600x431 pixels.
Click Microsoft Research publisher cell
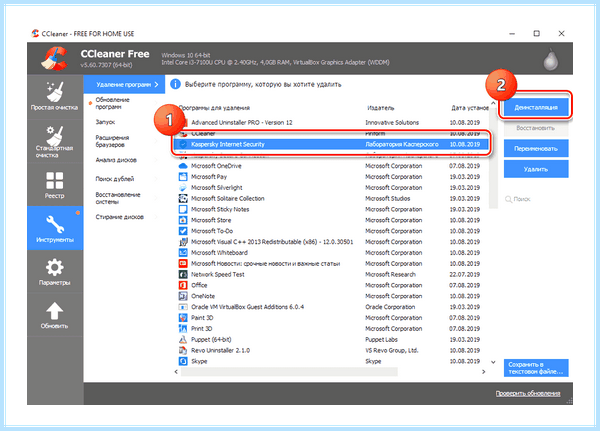(390, 274)
